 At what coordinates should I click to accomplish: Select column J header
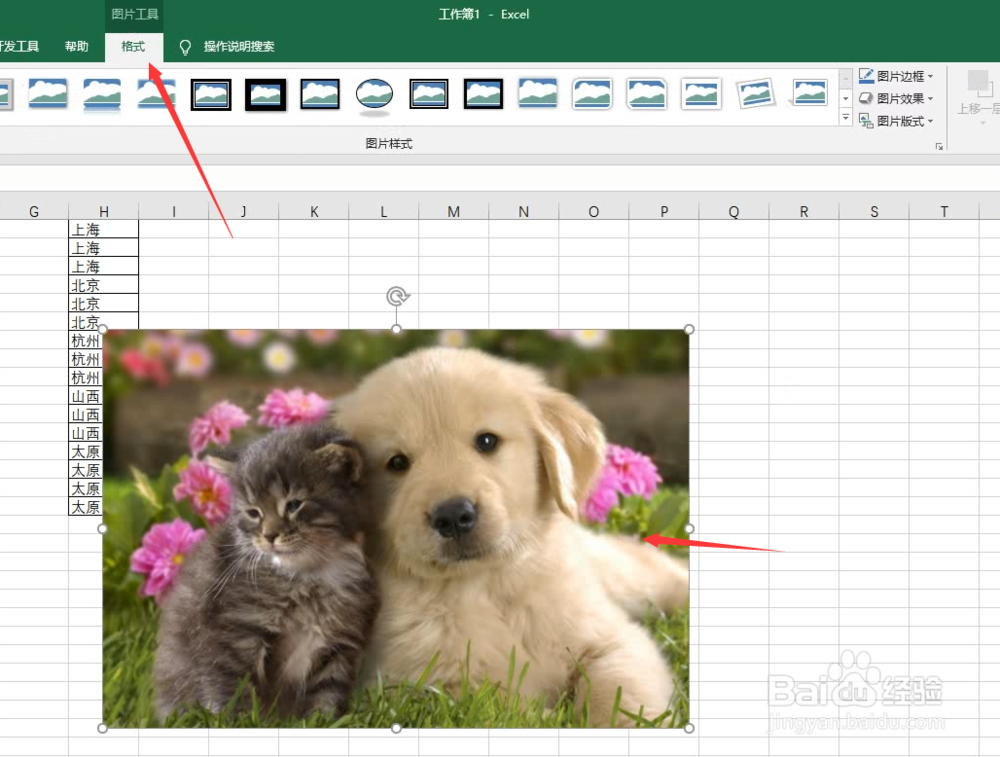click(x=244, y=212)
